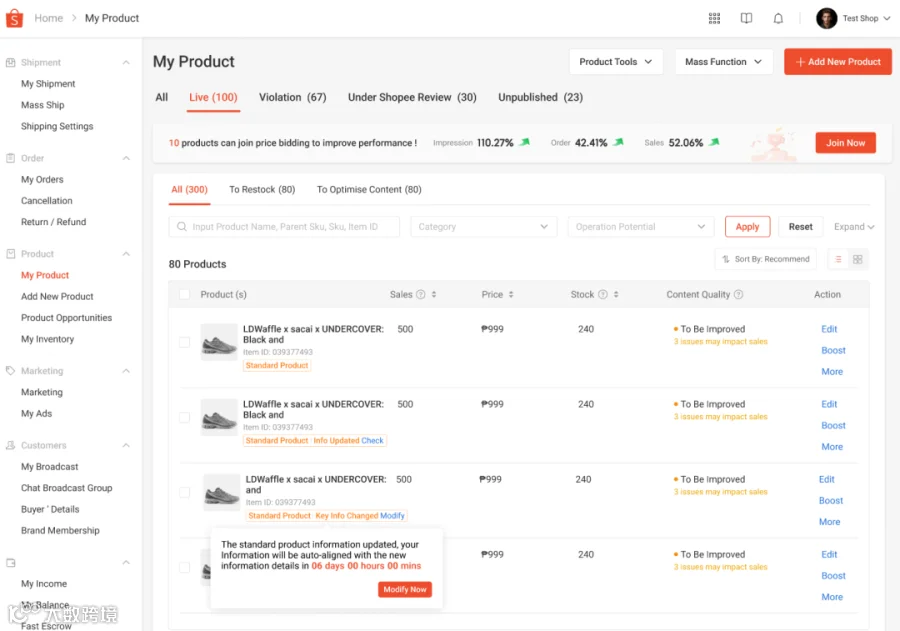Image resolution: width=900 pixels, height=631 pixels.
Task: Open the apps grid icon in header
Action: click(x=714, y=18)
